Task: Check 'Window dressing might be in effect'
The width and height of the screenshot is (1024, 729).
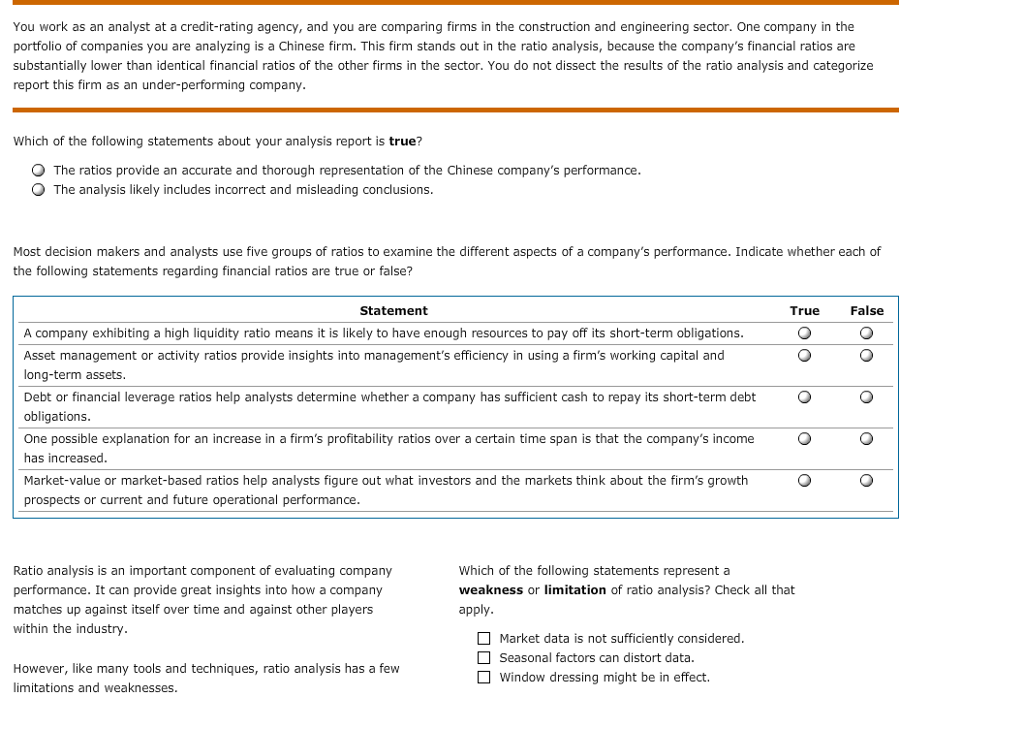Action: (x=484, y=677)
